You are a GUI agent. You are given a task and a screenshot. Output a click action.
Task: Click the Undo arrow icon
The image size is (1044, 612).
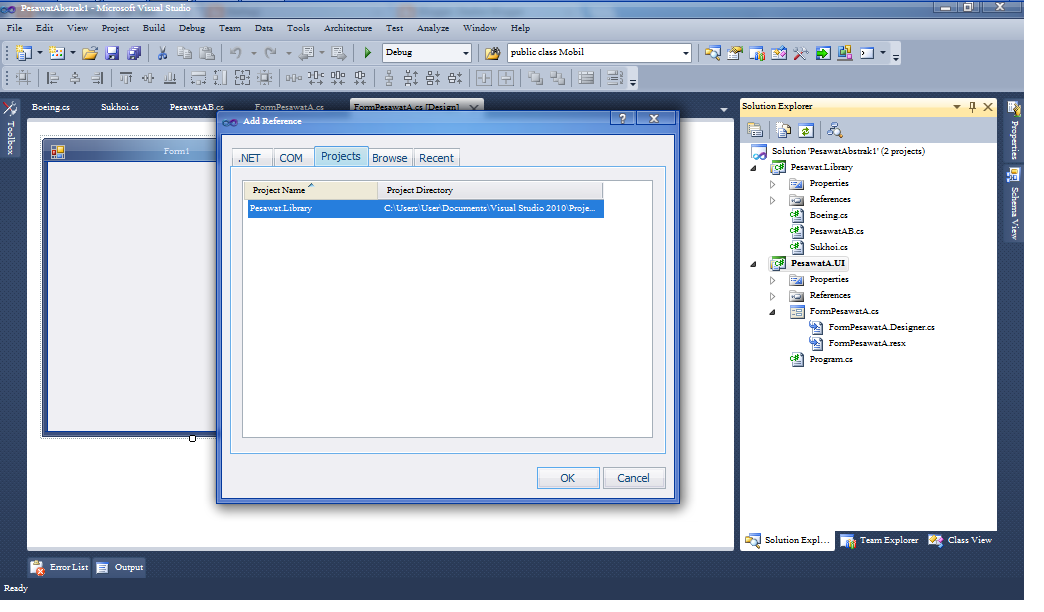point(236,53)
